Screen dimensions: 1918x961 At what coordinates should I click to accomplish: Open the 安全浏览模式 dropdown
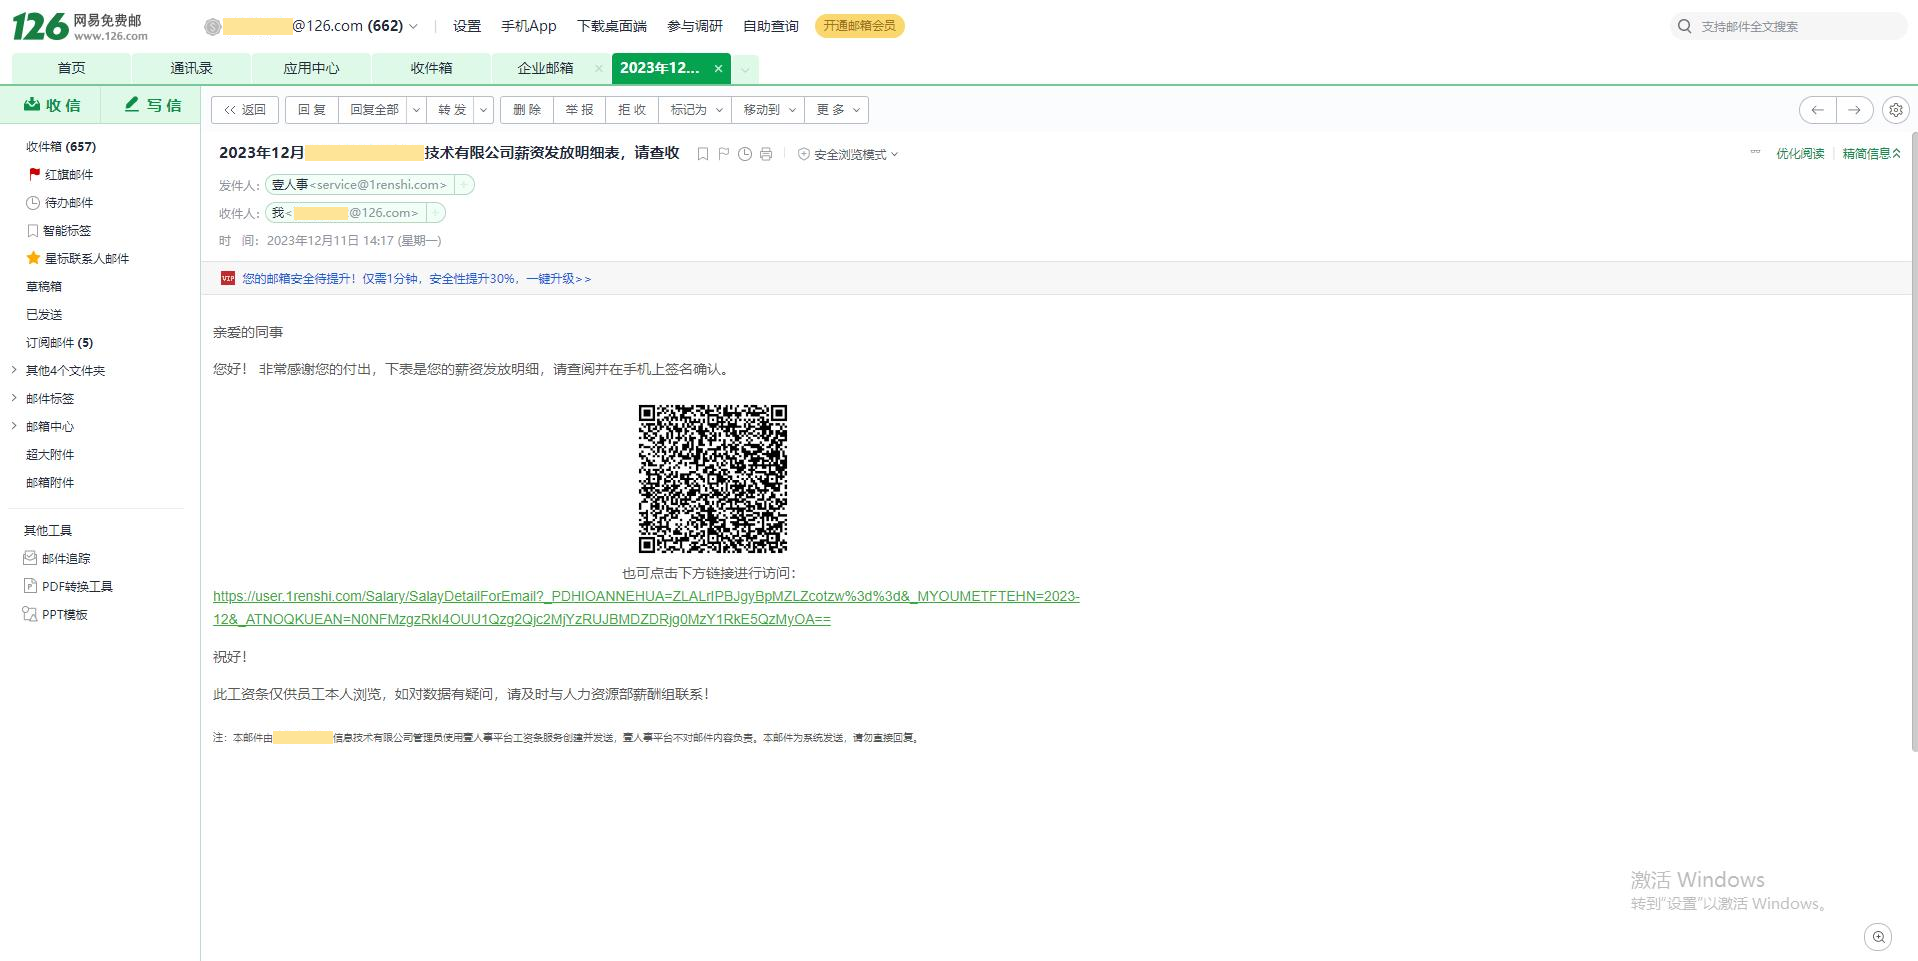click(x=848, y=154)
